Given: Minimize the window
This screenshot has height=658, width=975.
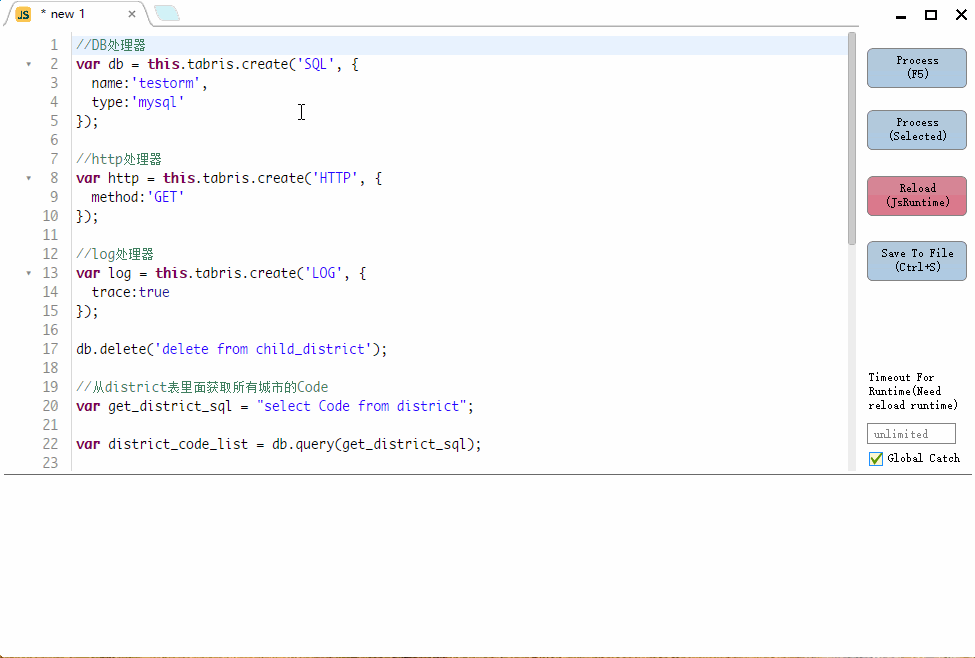Looking at the screenshot, I should [900, 15].
